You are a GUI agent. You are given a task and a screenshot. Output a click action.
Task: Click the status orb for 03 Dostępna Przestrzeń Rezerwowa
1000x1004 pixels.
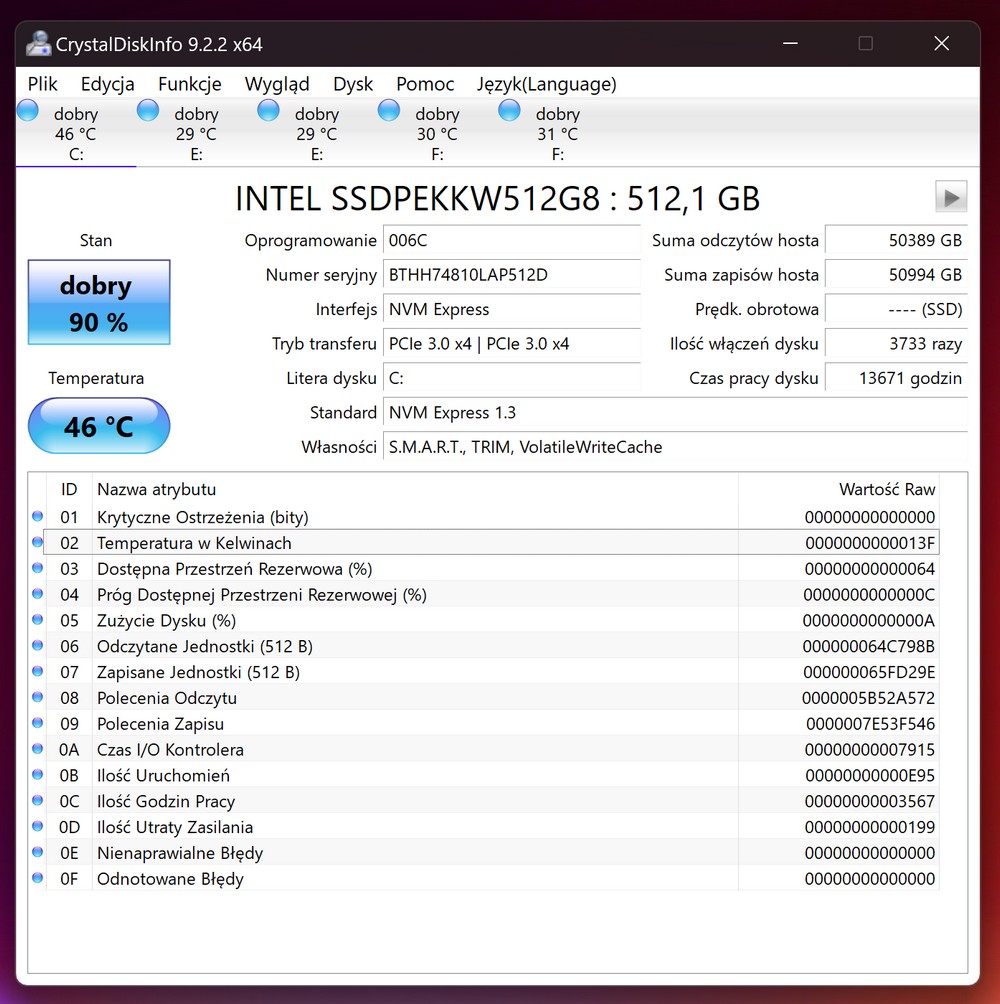(38, 568)
